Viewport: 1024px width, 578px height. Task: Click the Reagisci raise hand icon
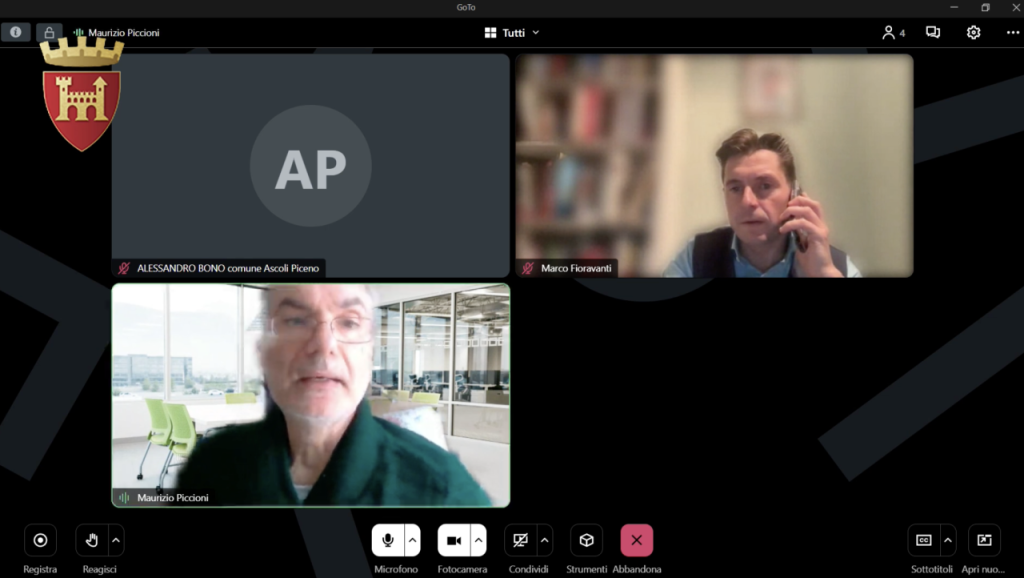92,540
